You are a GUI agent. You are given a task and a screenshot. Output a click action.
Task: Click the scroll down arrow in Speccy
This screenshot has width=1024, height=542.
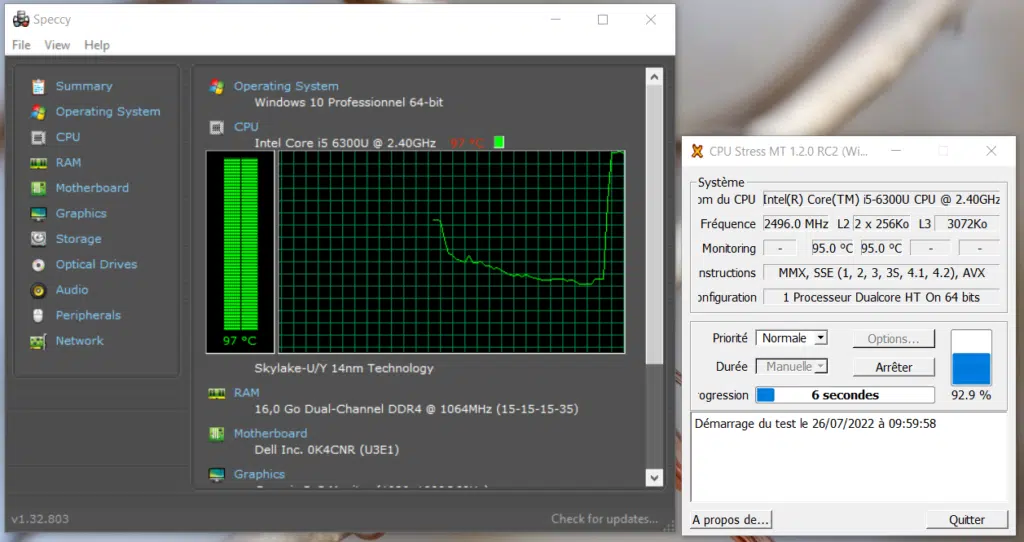coord(654,477)
